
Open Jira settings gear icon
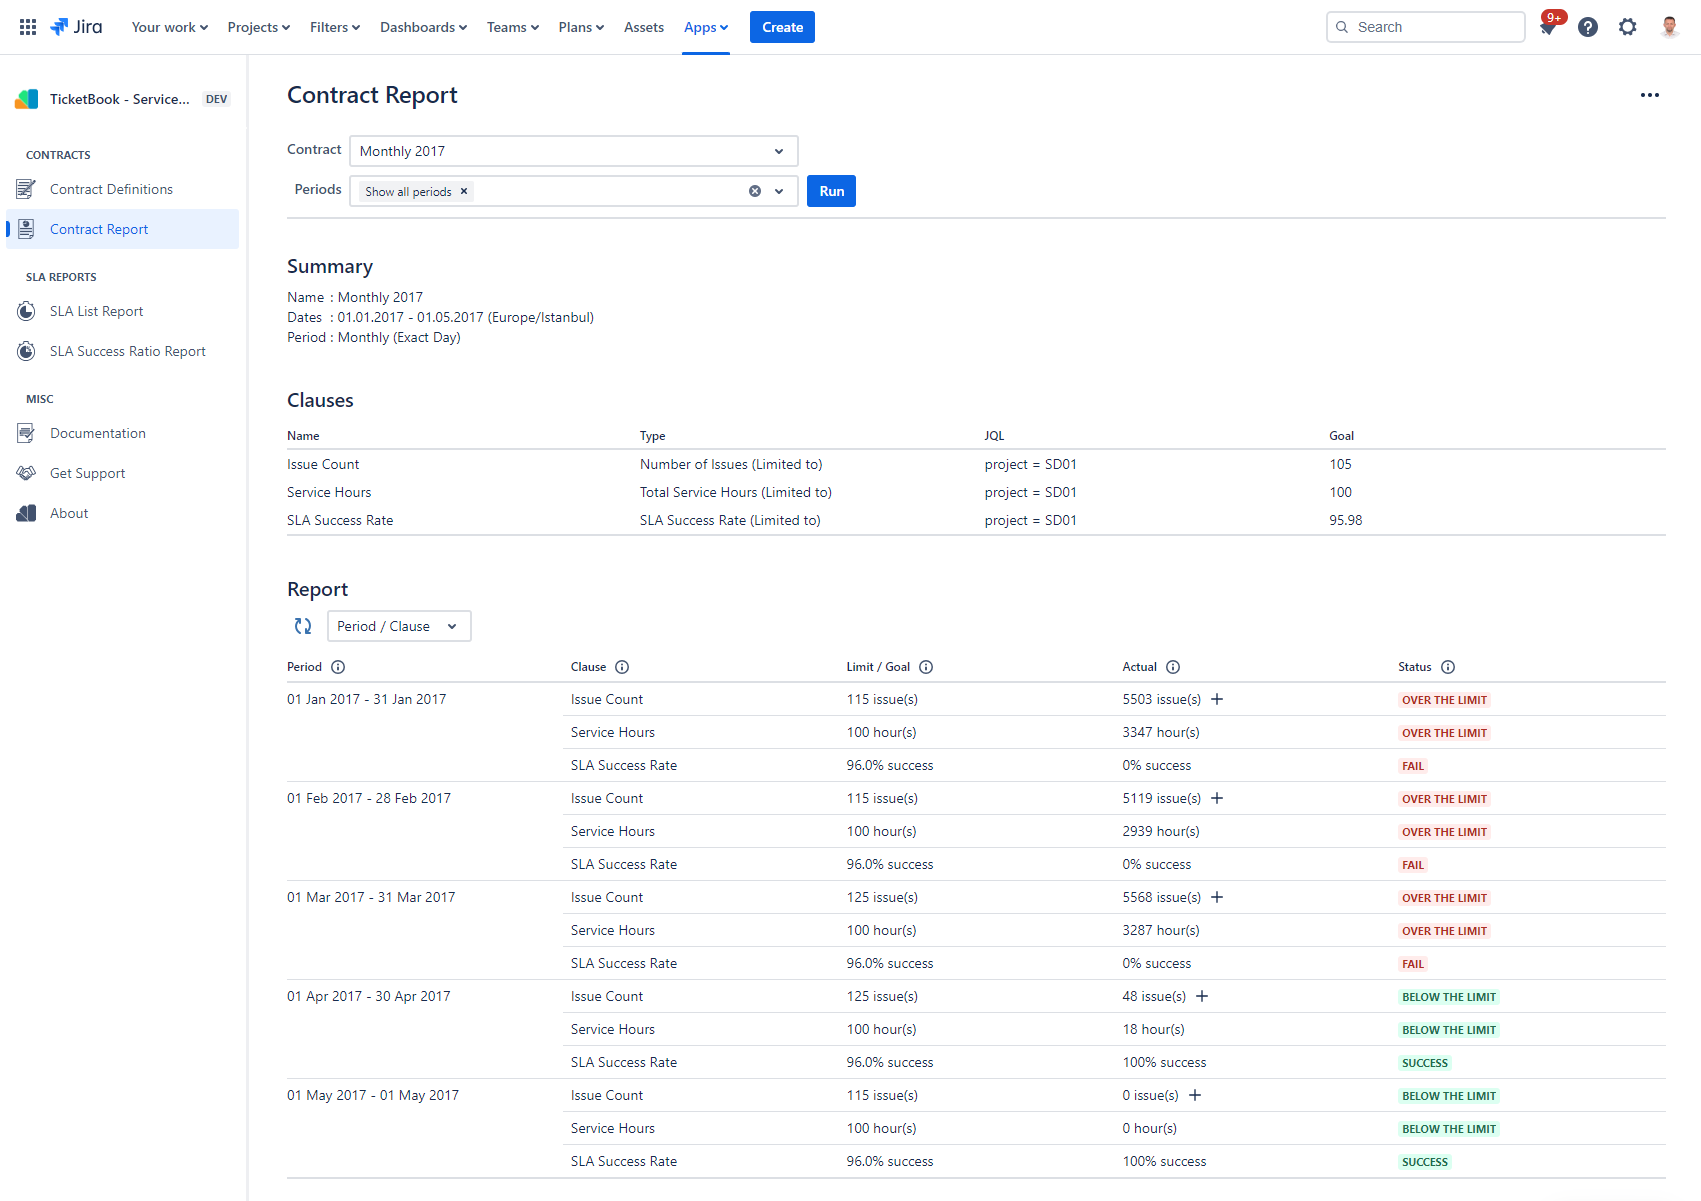[1628, 27]
